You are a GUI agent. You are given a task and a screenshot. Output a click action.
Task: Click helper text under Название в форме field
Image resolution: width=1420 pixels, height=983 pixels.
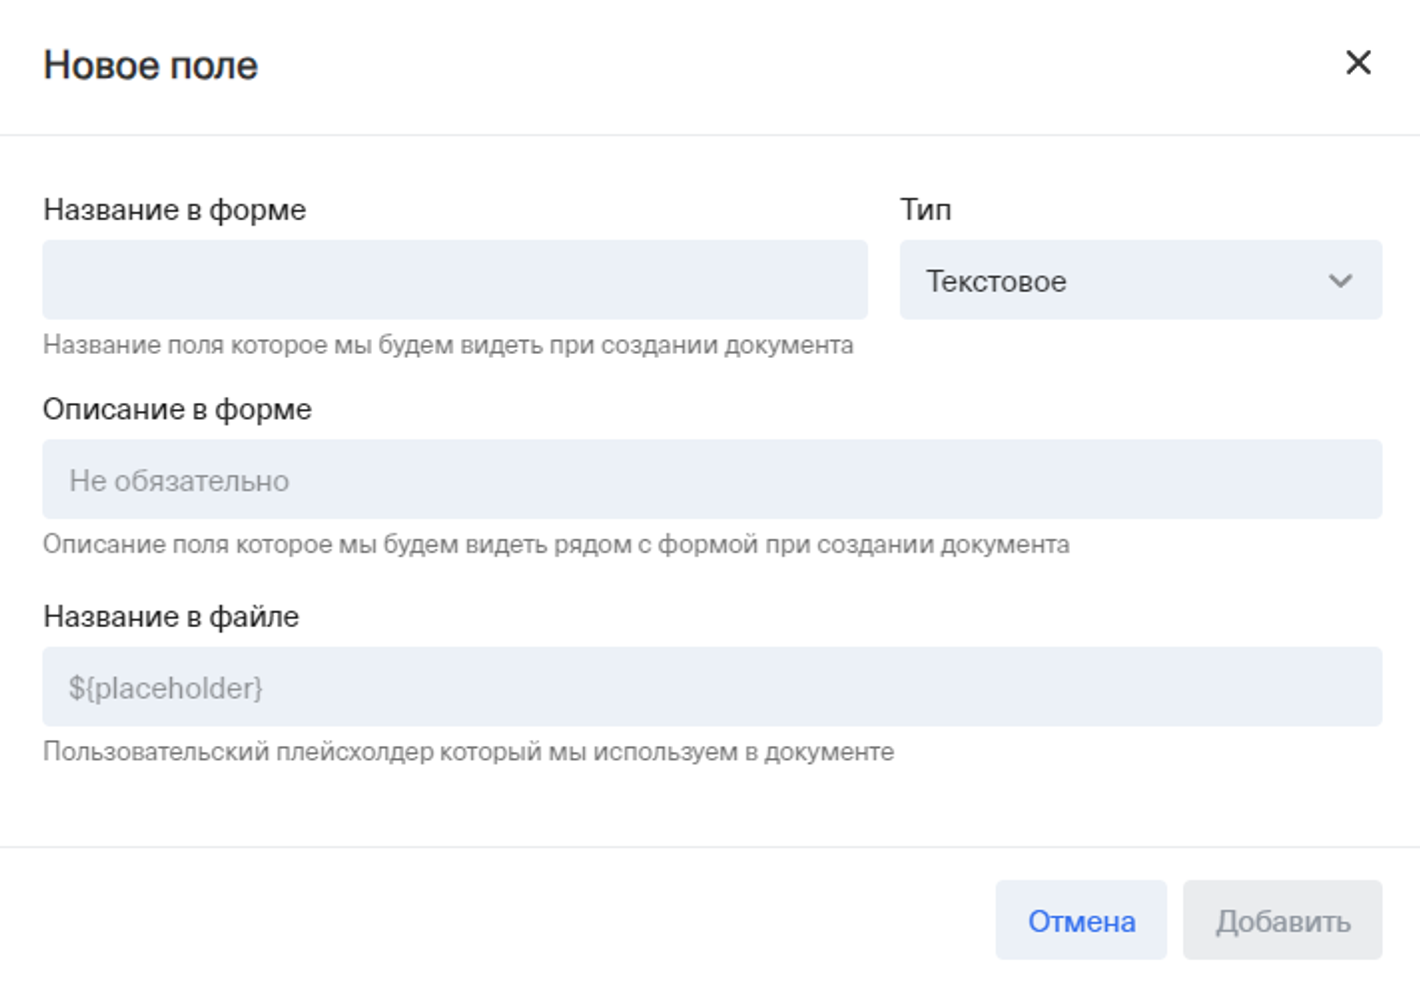click(448, 345)
